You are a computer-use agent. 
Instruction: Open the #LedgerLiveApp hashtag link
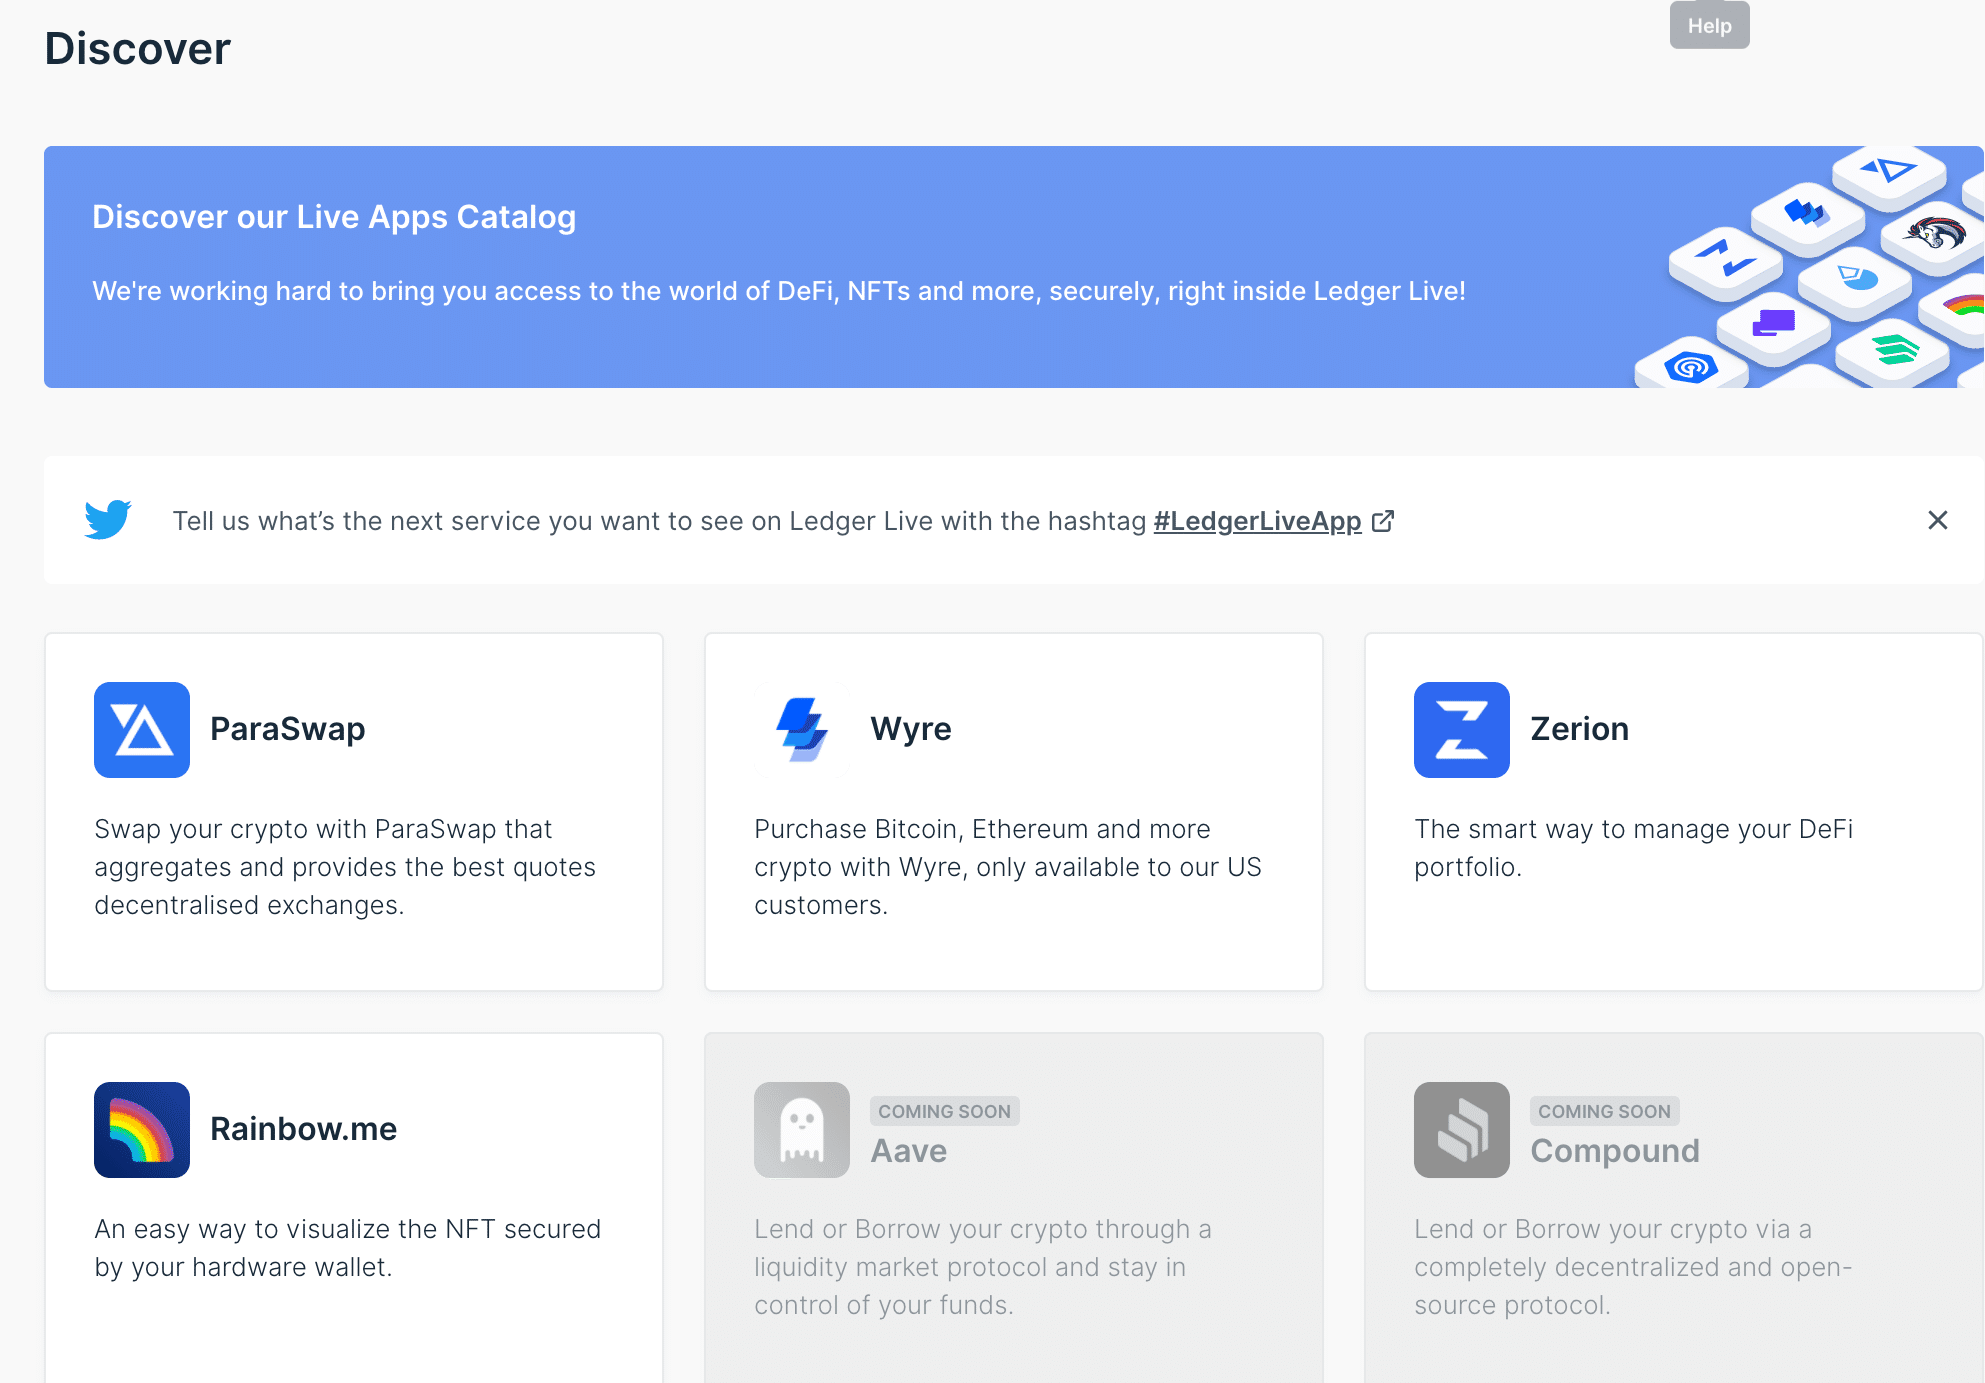pos(1257,521)
